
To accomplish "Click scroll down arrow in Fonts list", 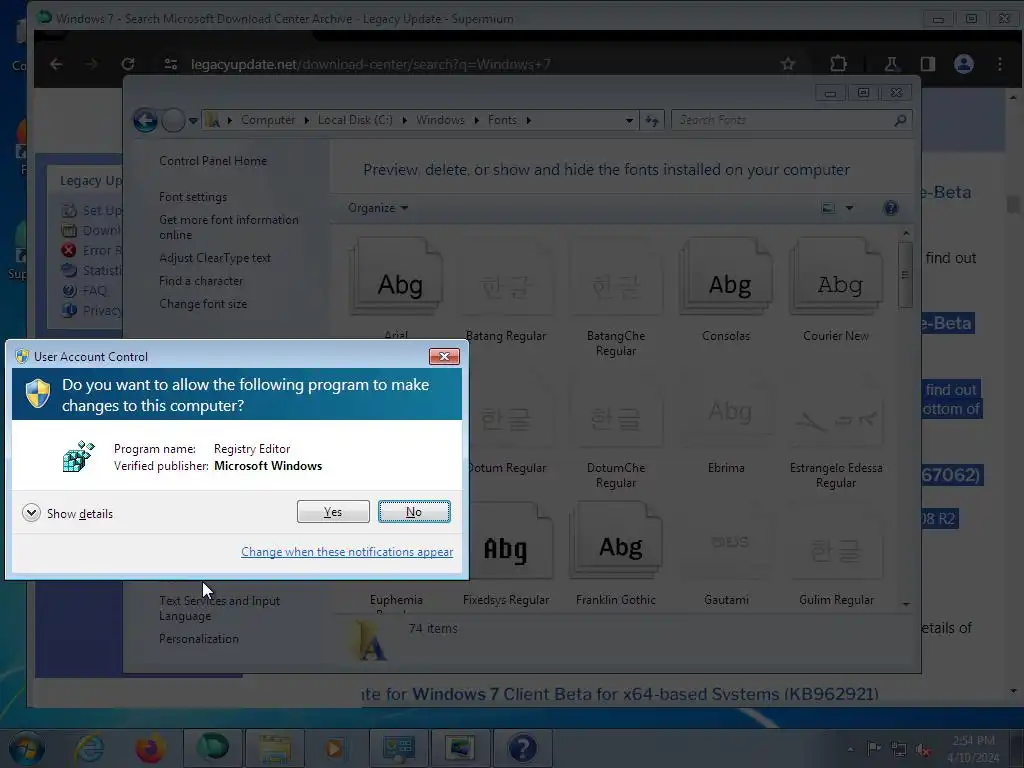I will (906, 604).
